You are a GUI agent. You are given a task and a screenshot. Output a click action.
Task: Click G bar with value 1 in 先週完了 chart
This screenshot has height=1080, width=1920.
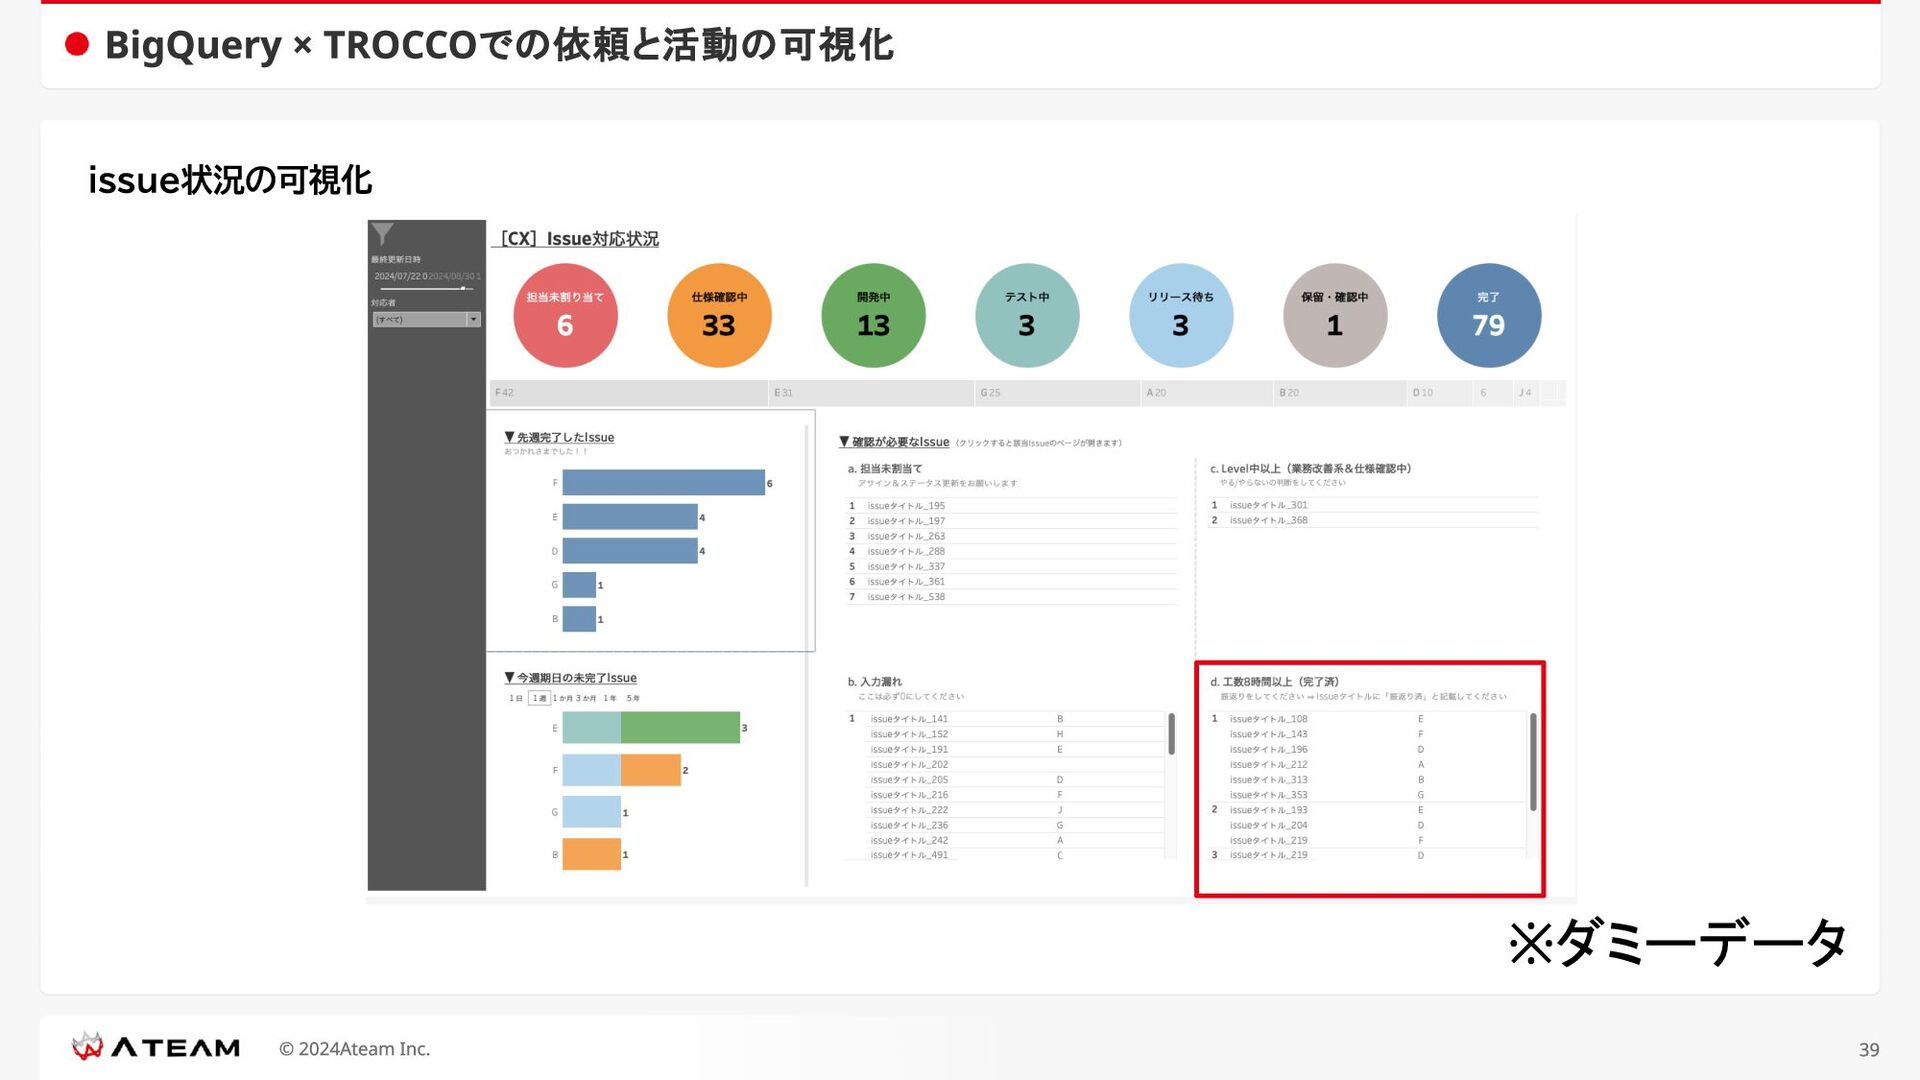[579, 585]
